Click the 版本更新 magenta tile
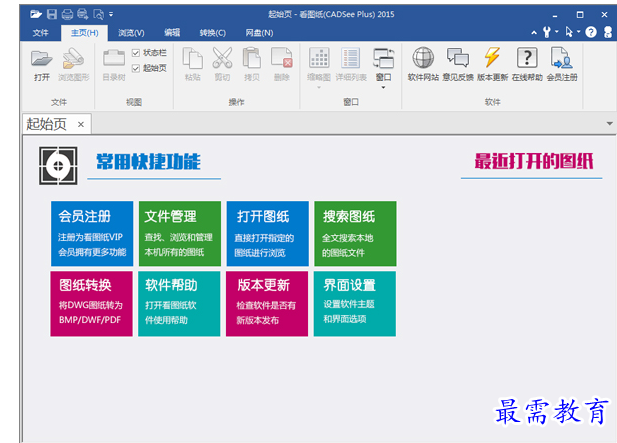This screenshot has height=443, width=617. 267,303
